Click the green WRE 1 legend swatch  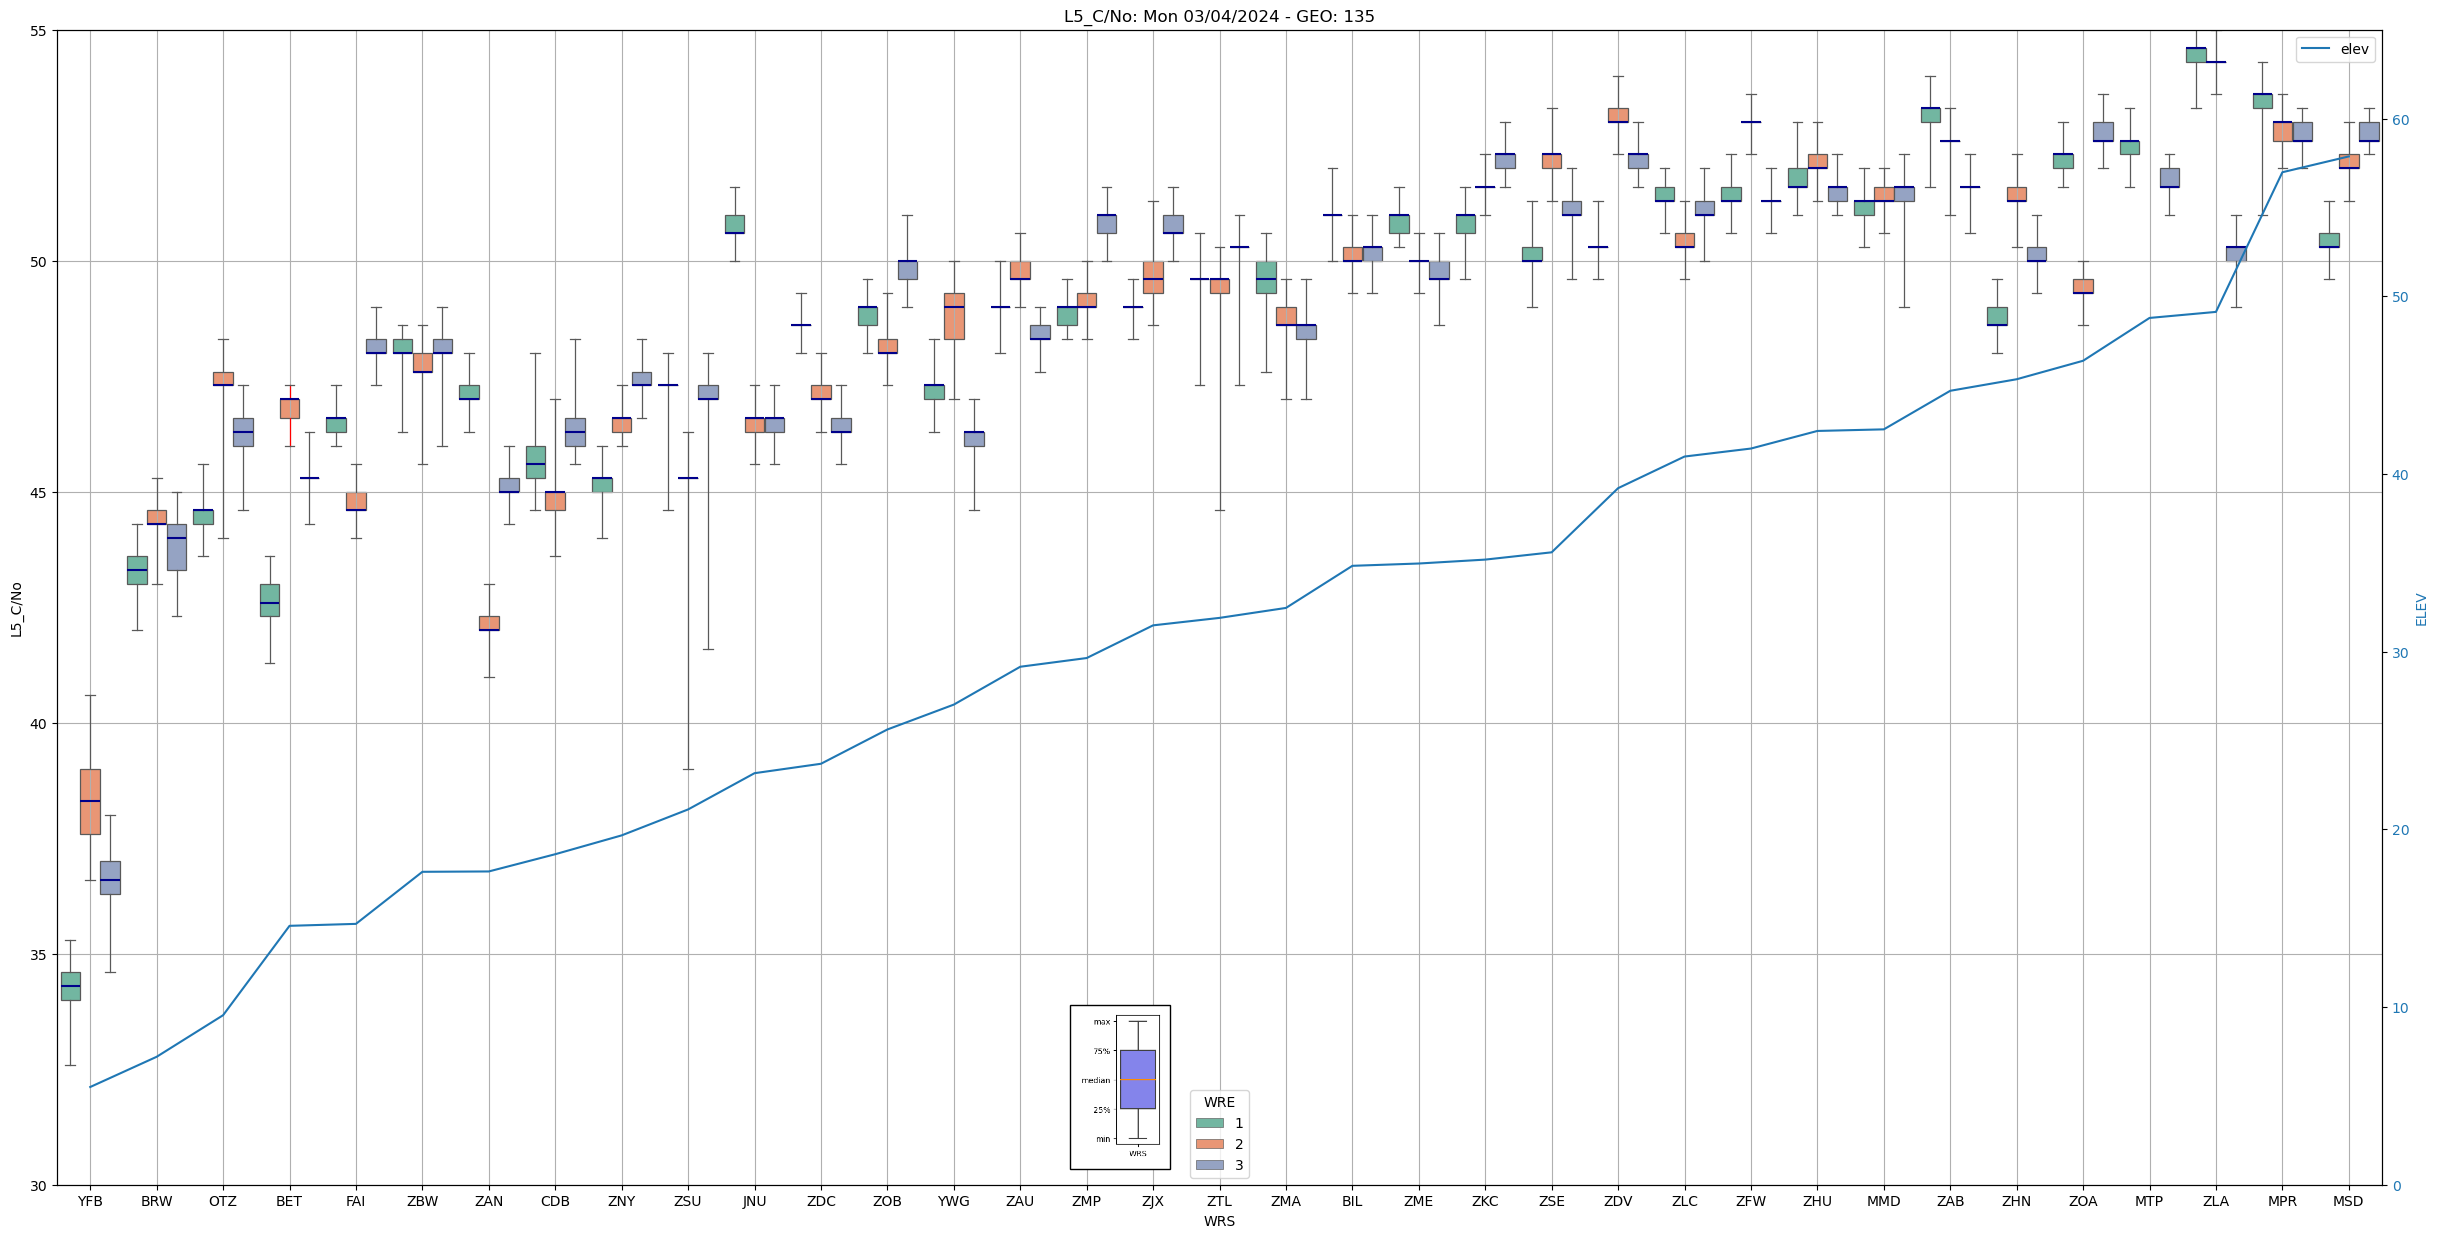tap(1209, 1123)
